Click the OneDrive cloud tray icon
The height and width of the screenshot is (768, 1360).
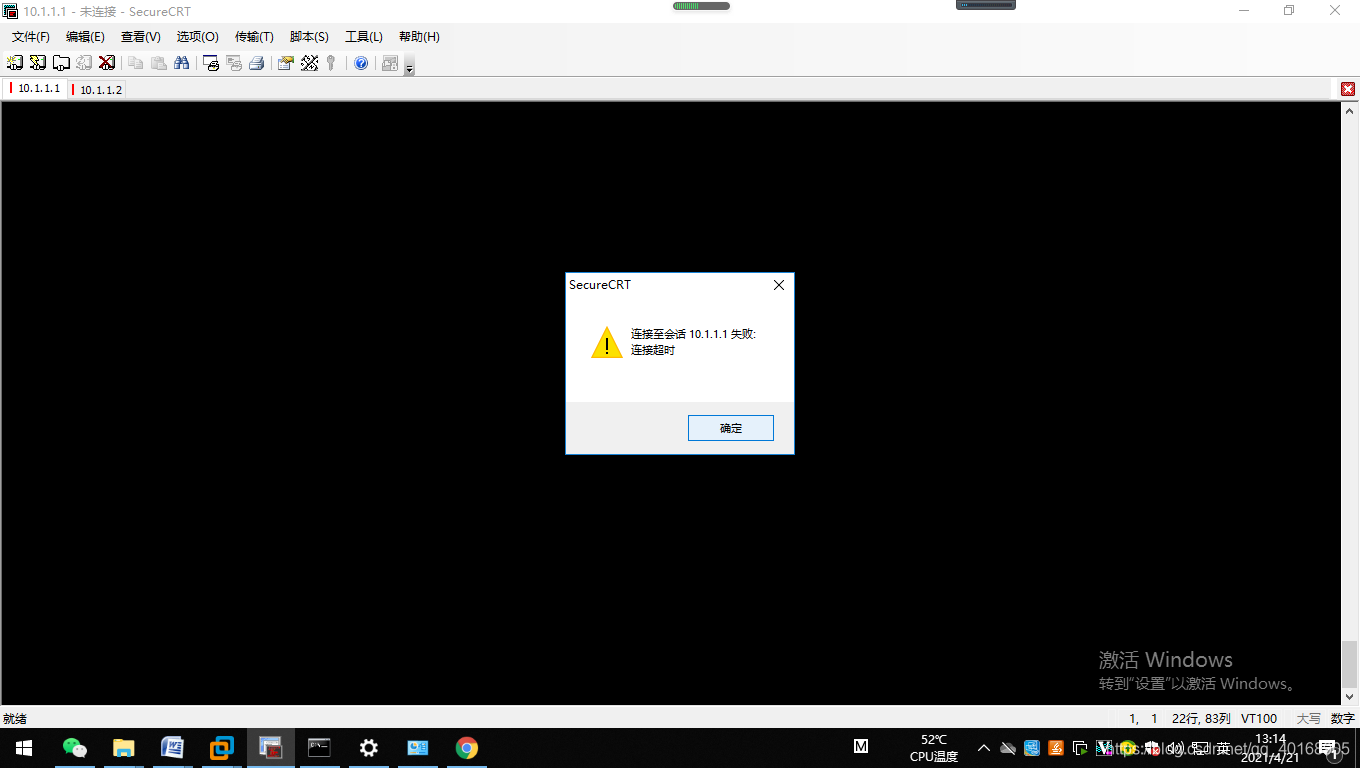(x=1008, y=748)
